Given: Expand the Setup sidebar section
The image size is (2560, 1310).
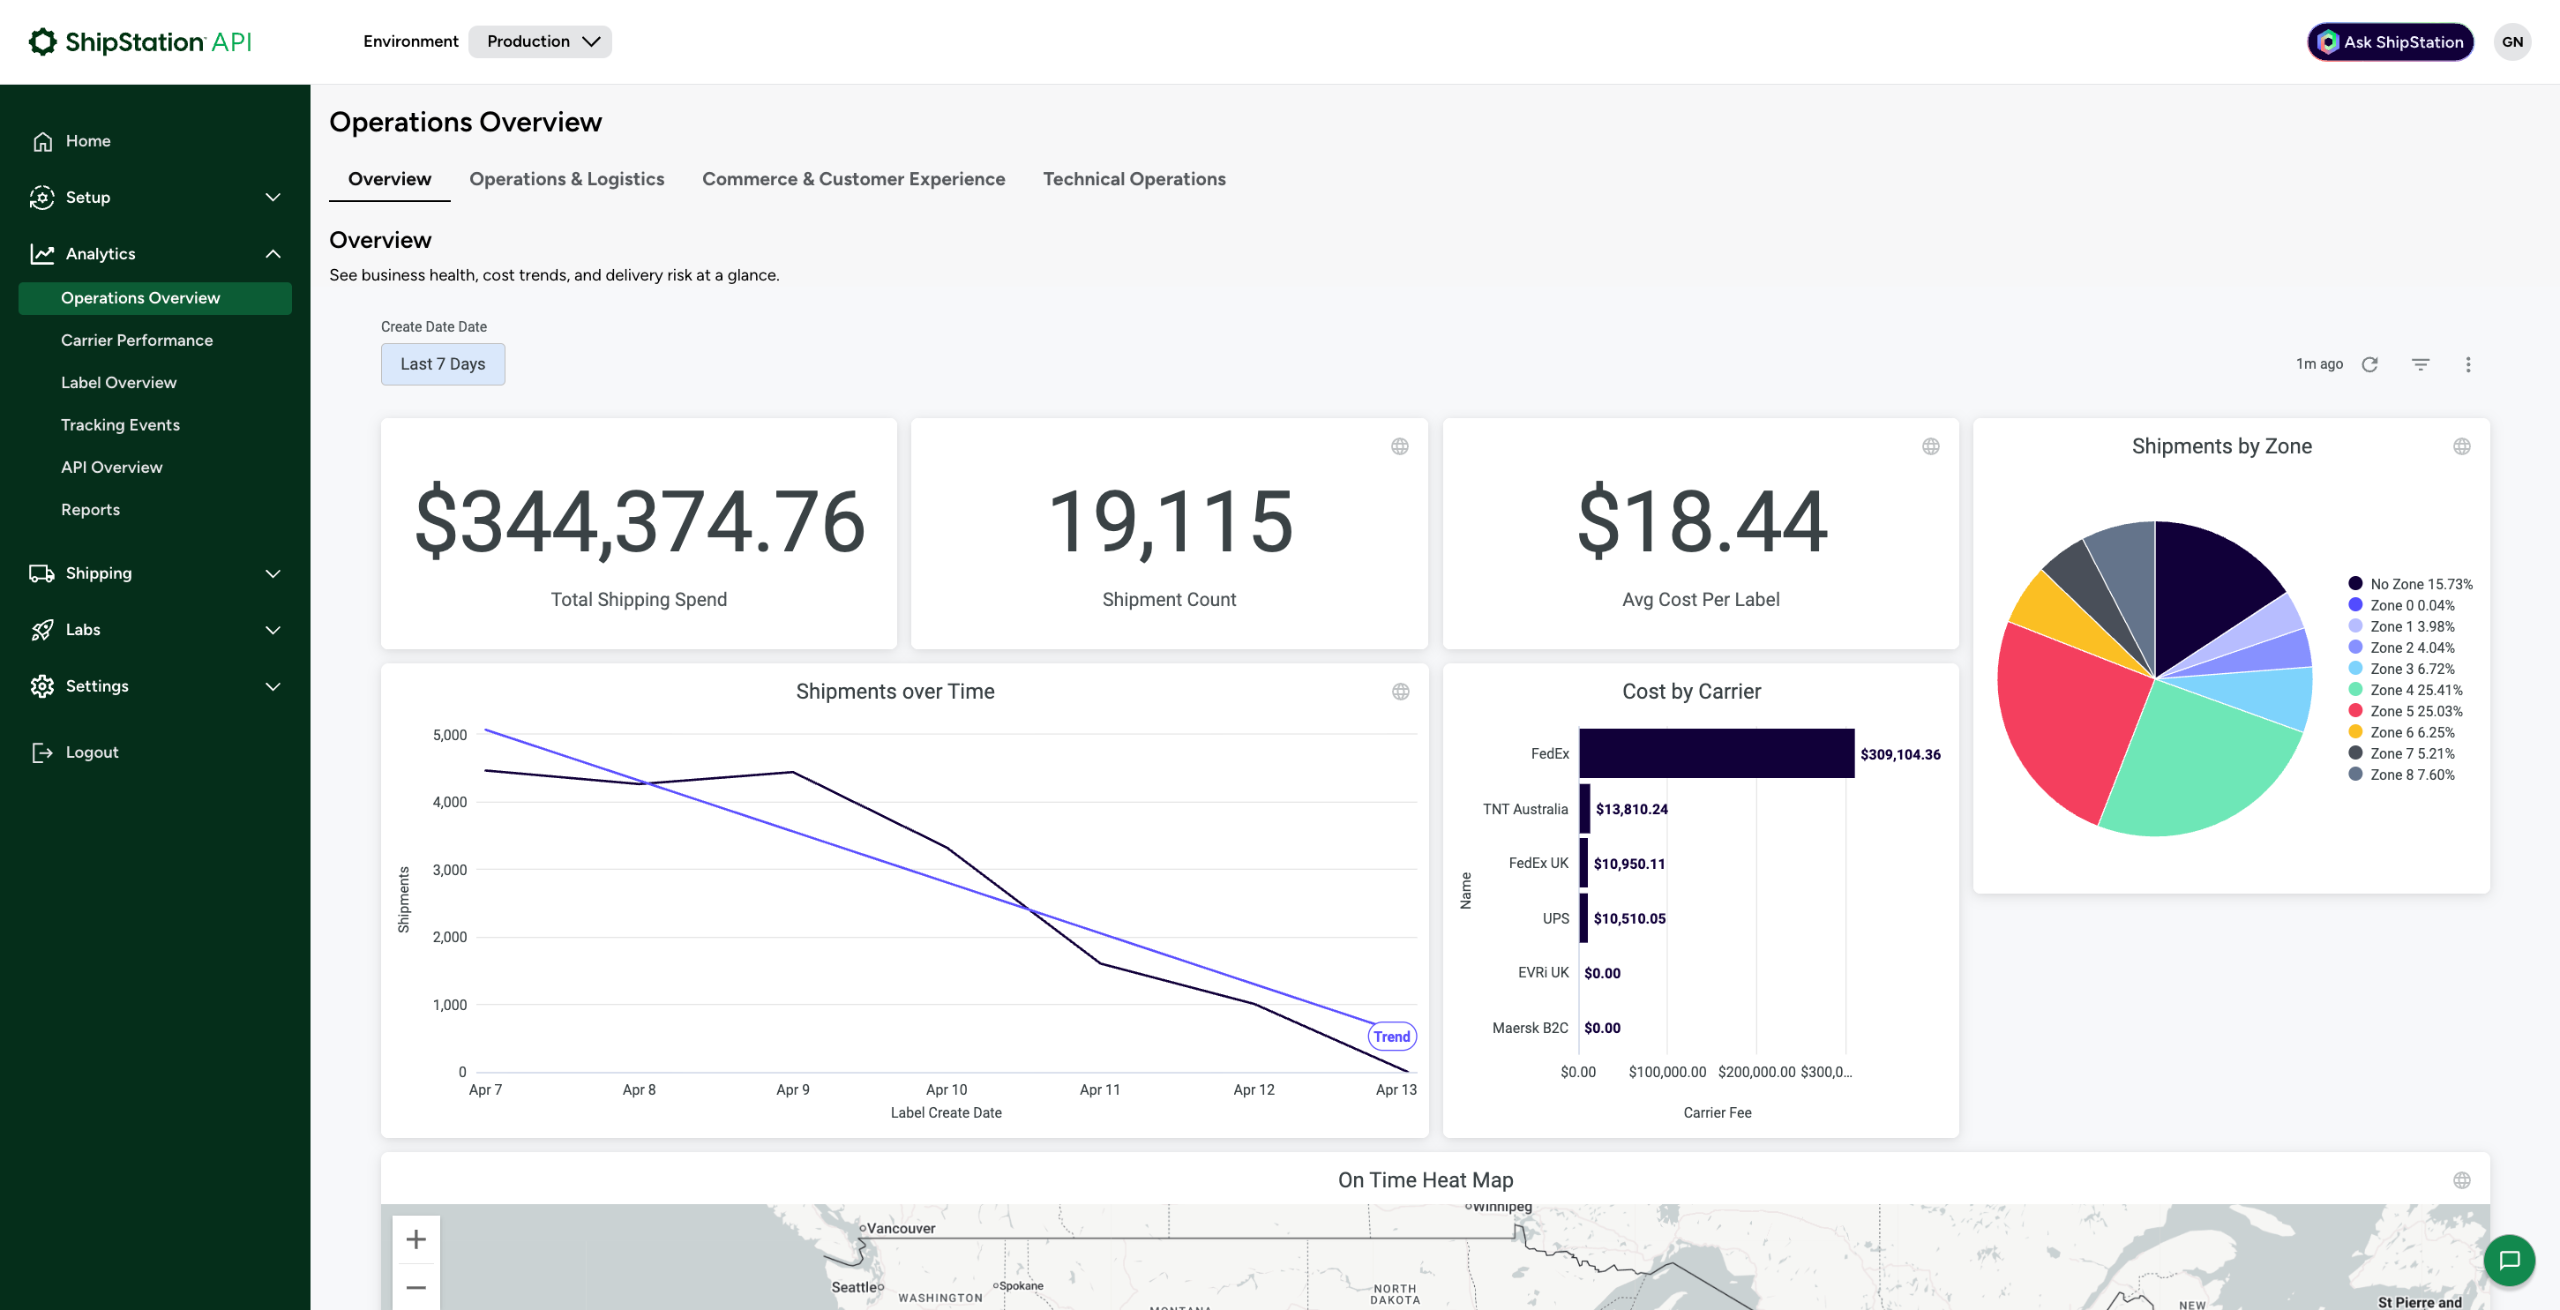Looking at the screenshot, I should tap(155, 197).
